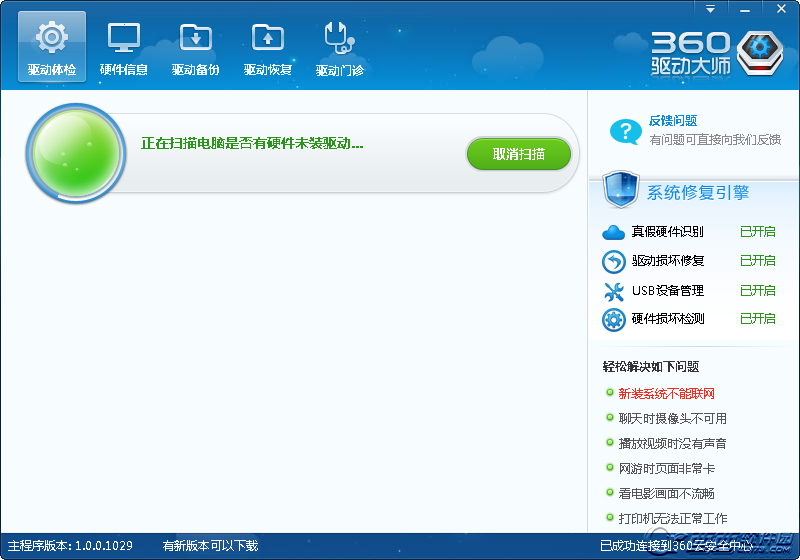
Task: Click the 硬件损坏检测 label
Action: (x=667, y=319)
